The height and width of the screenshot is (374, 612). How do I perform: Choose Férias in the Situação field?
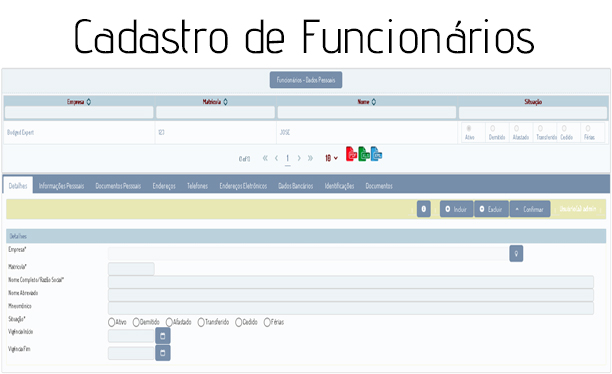click(x=267, y=322)
